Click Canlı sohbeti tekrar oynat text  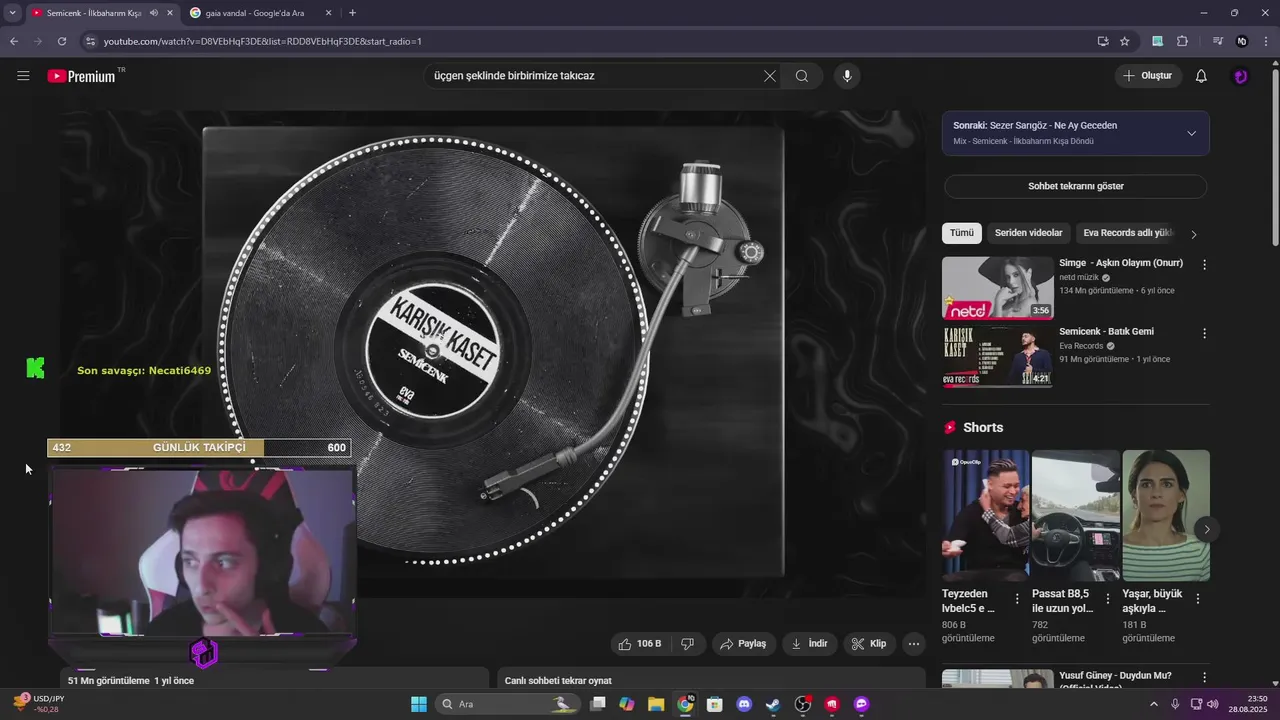pyautogui.click(x=558, y=681)
